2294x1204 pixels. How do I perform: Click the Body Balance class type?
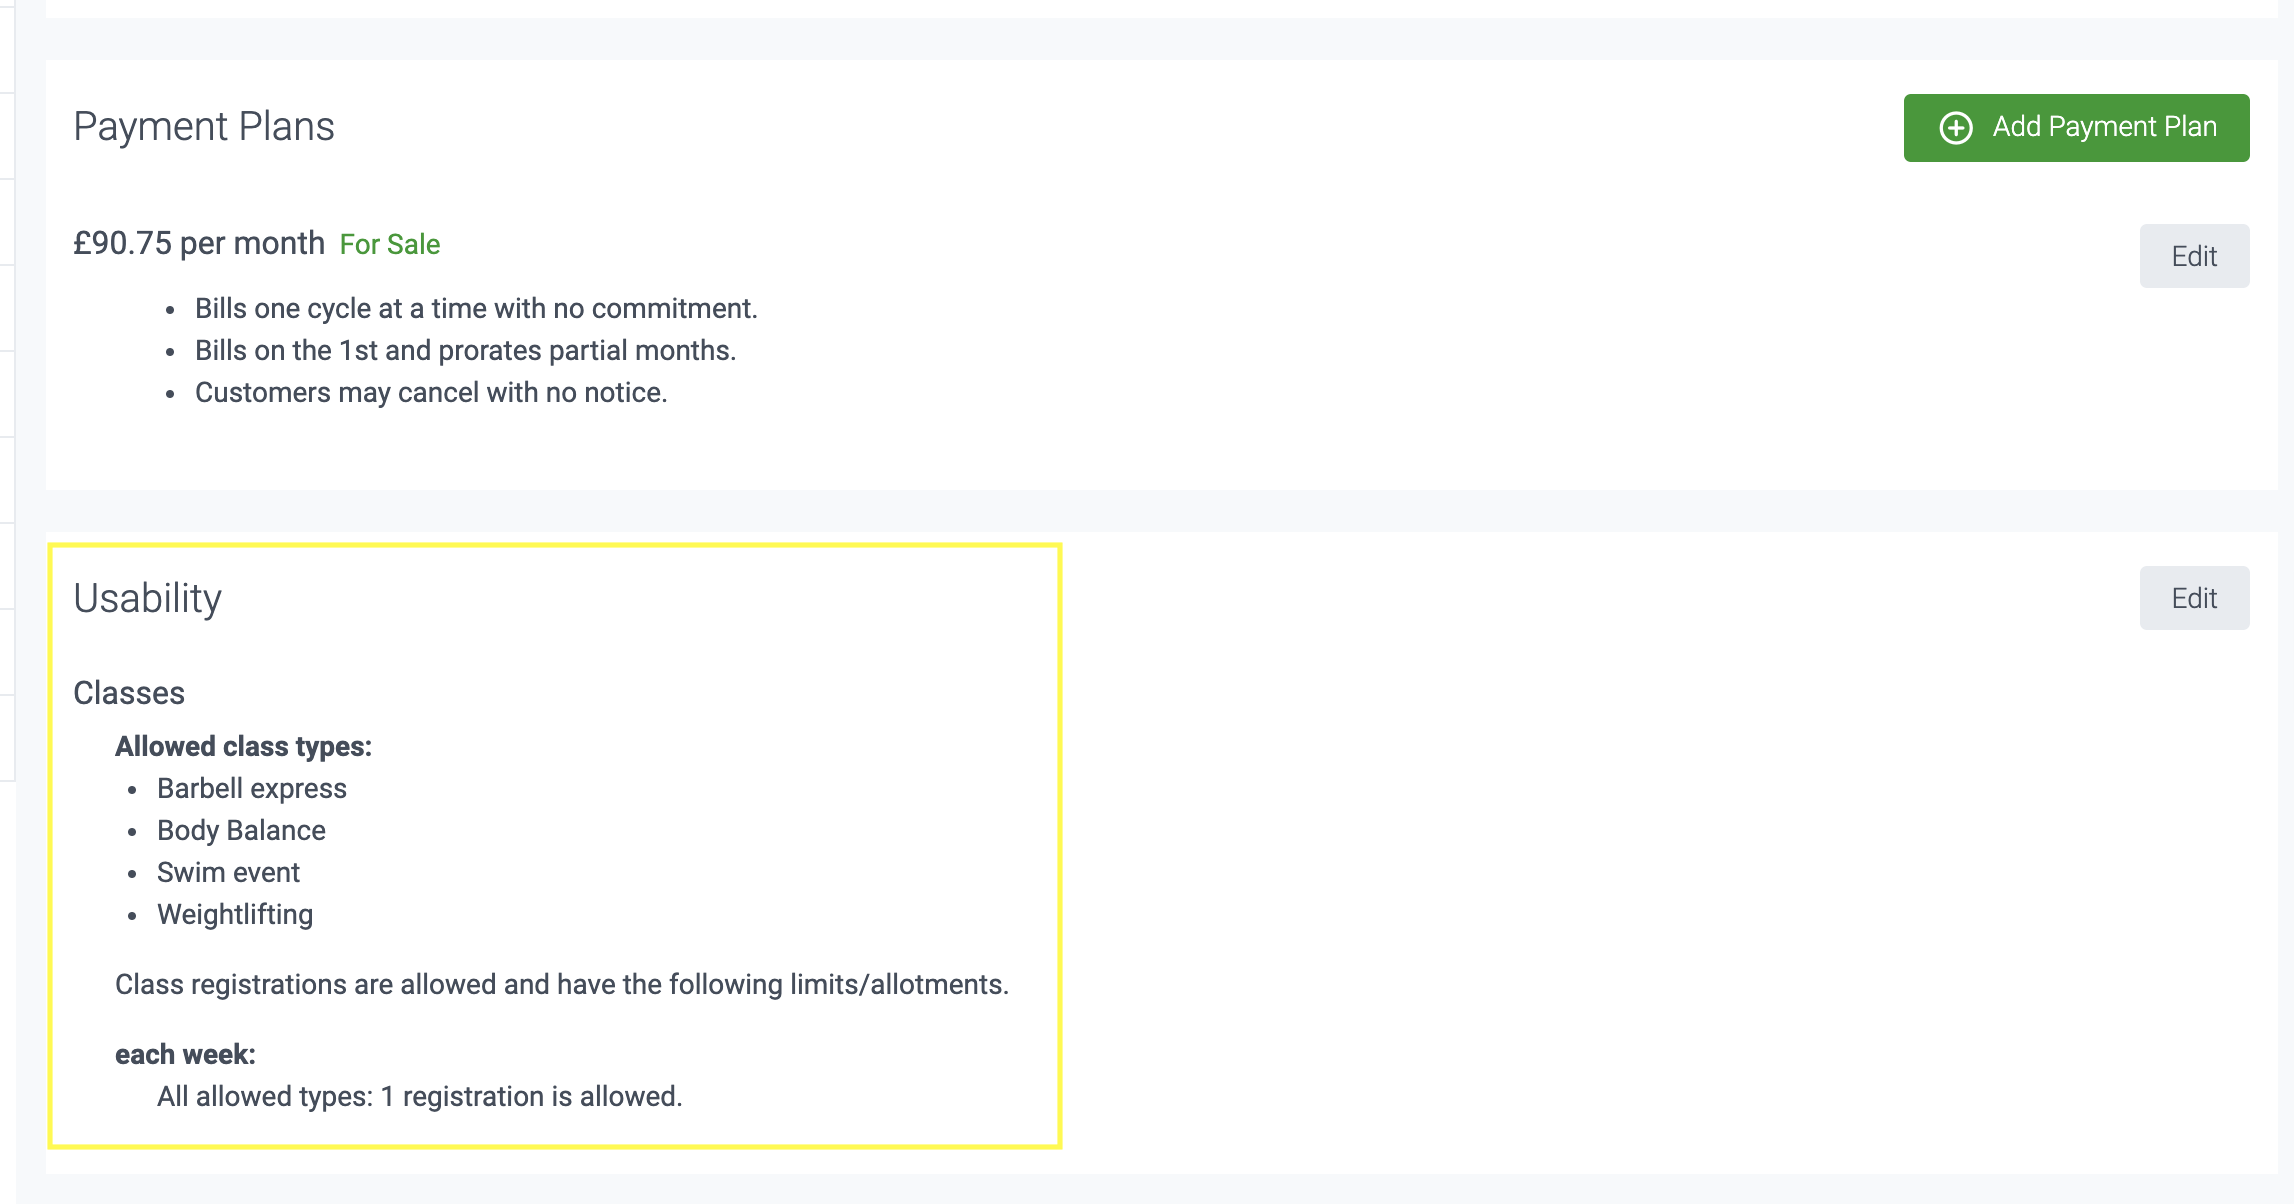pyautogui.click(x=241, y=830)
